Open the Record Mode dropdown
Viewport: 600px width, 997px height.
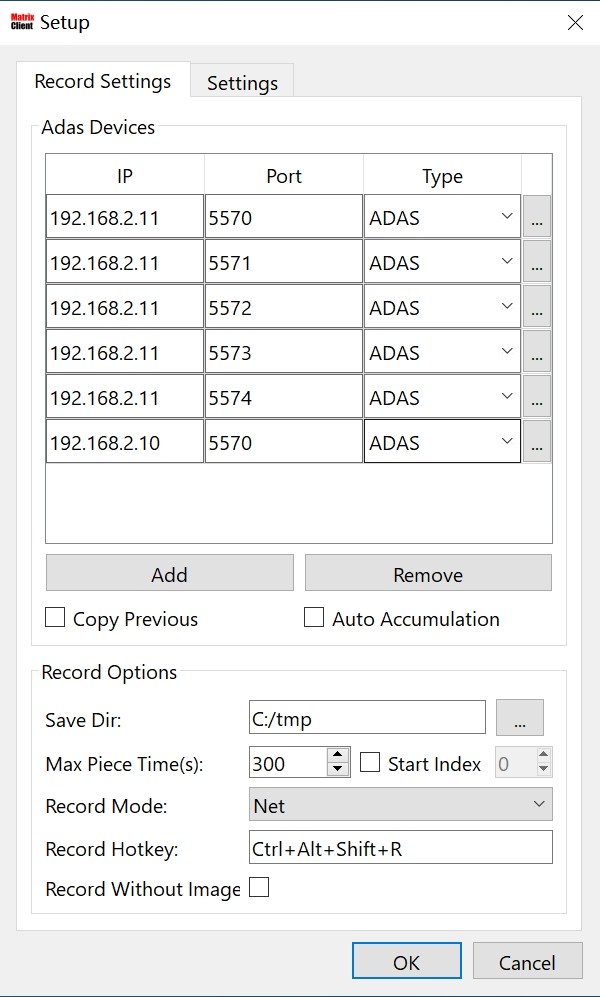point(400,805)
